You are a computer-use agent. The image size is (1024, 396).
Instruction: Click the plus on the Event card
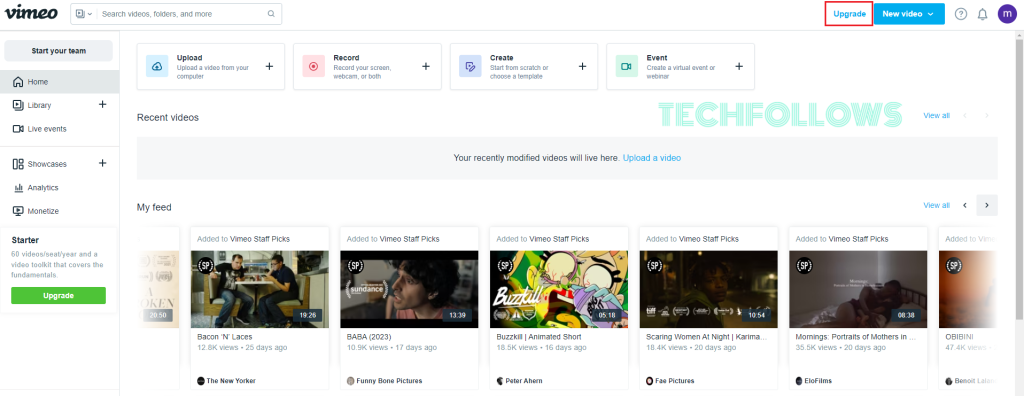740,66
